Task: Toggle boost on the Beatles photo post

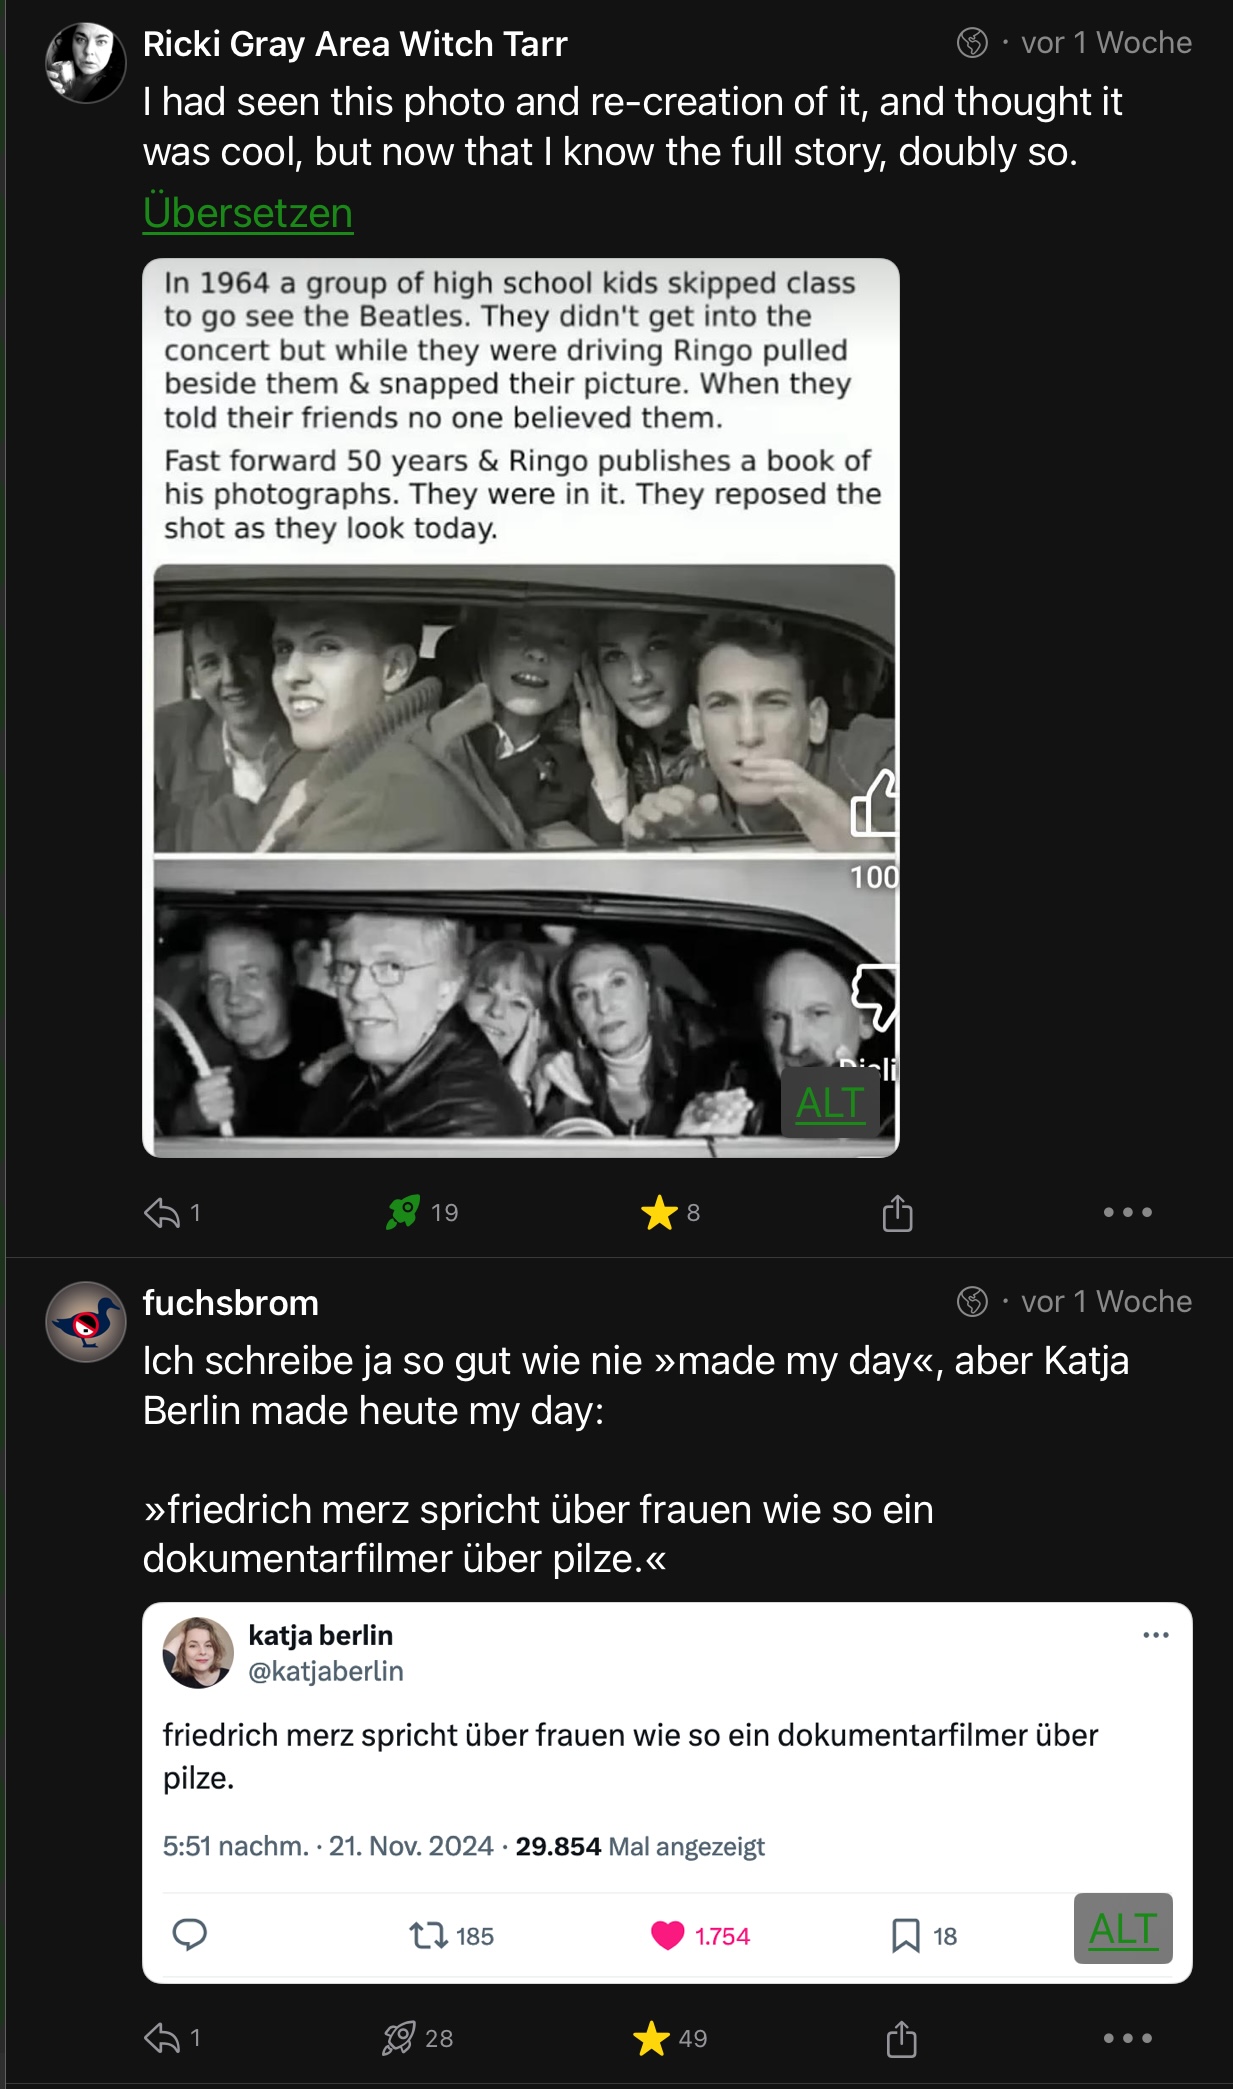Action: [x=403, y=1213]
